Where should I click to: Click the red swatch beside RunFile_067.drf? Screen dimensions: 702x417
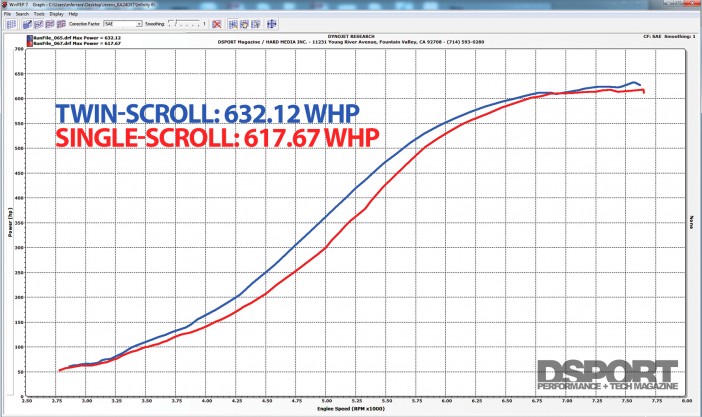point(30,43)
